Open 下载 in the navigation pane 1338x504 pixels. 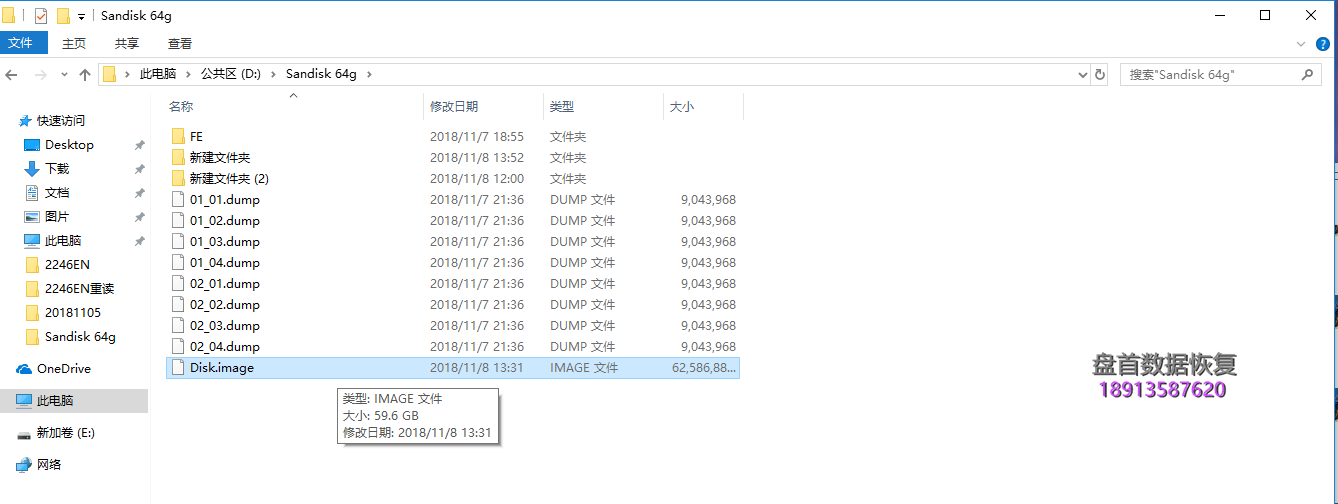coord(57,169)
